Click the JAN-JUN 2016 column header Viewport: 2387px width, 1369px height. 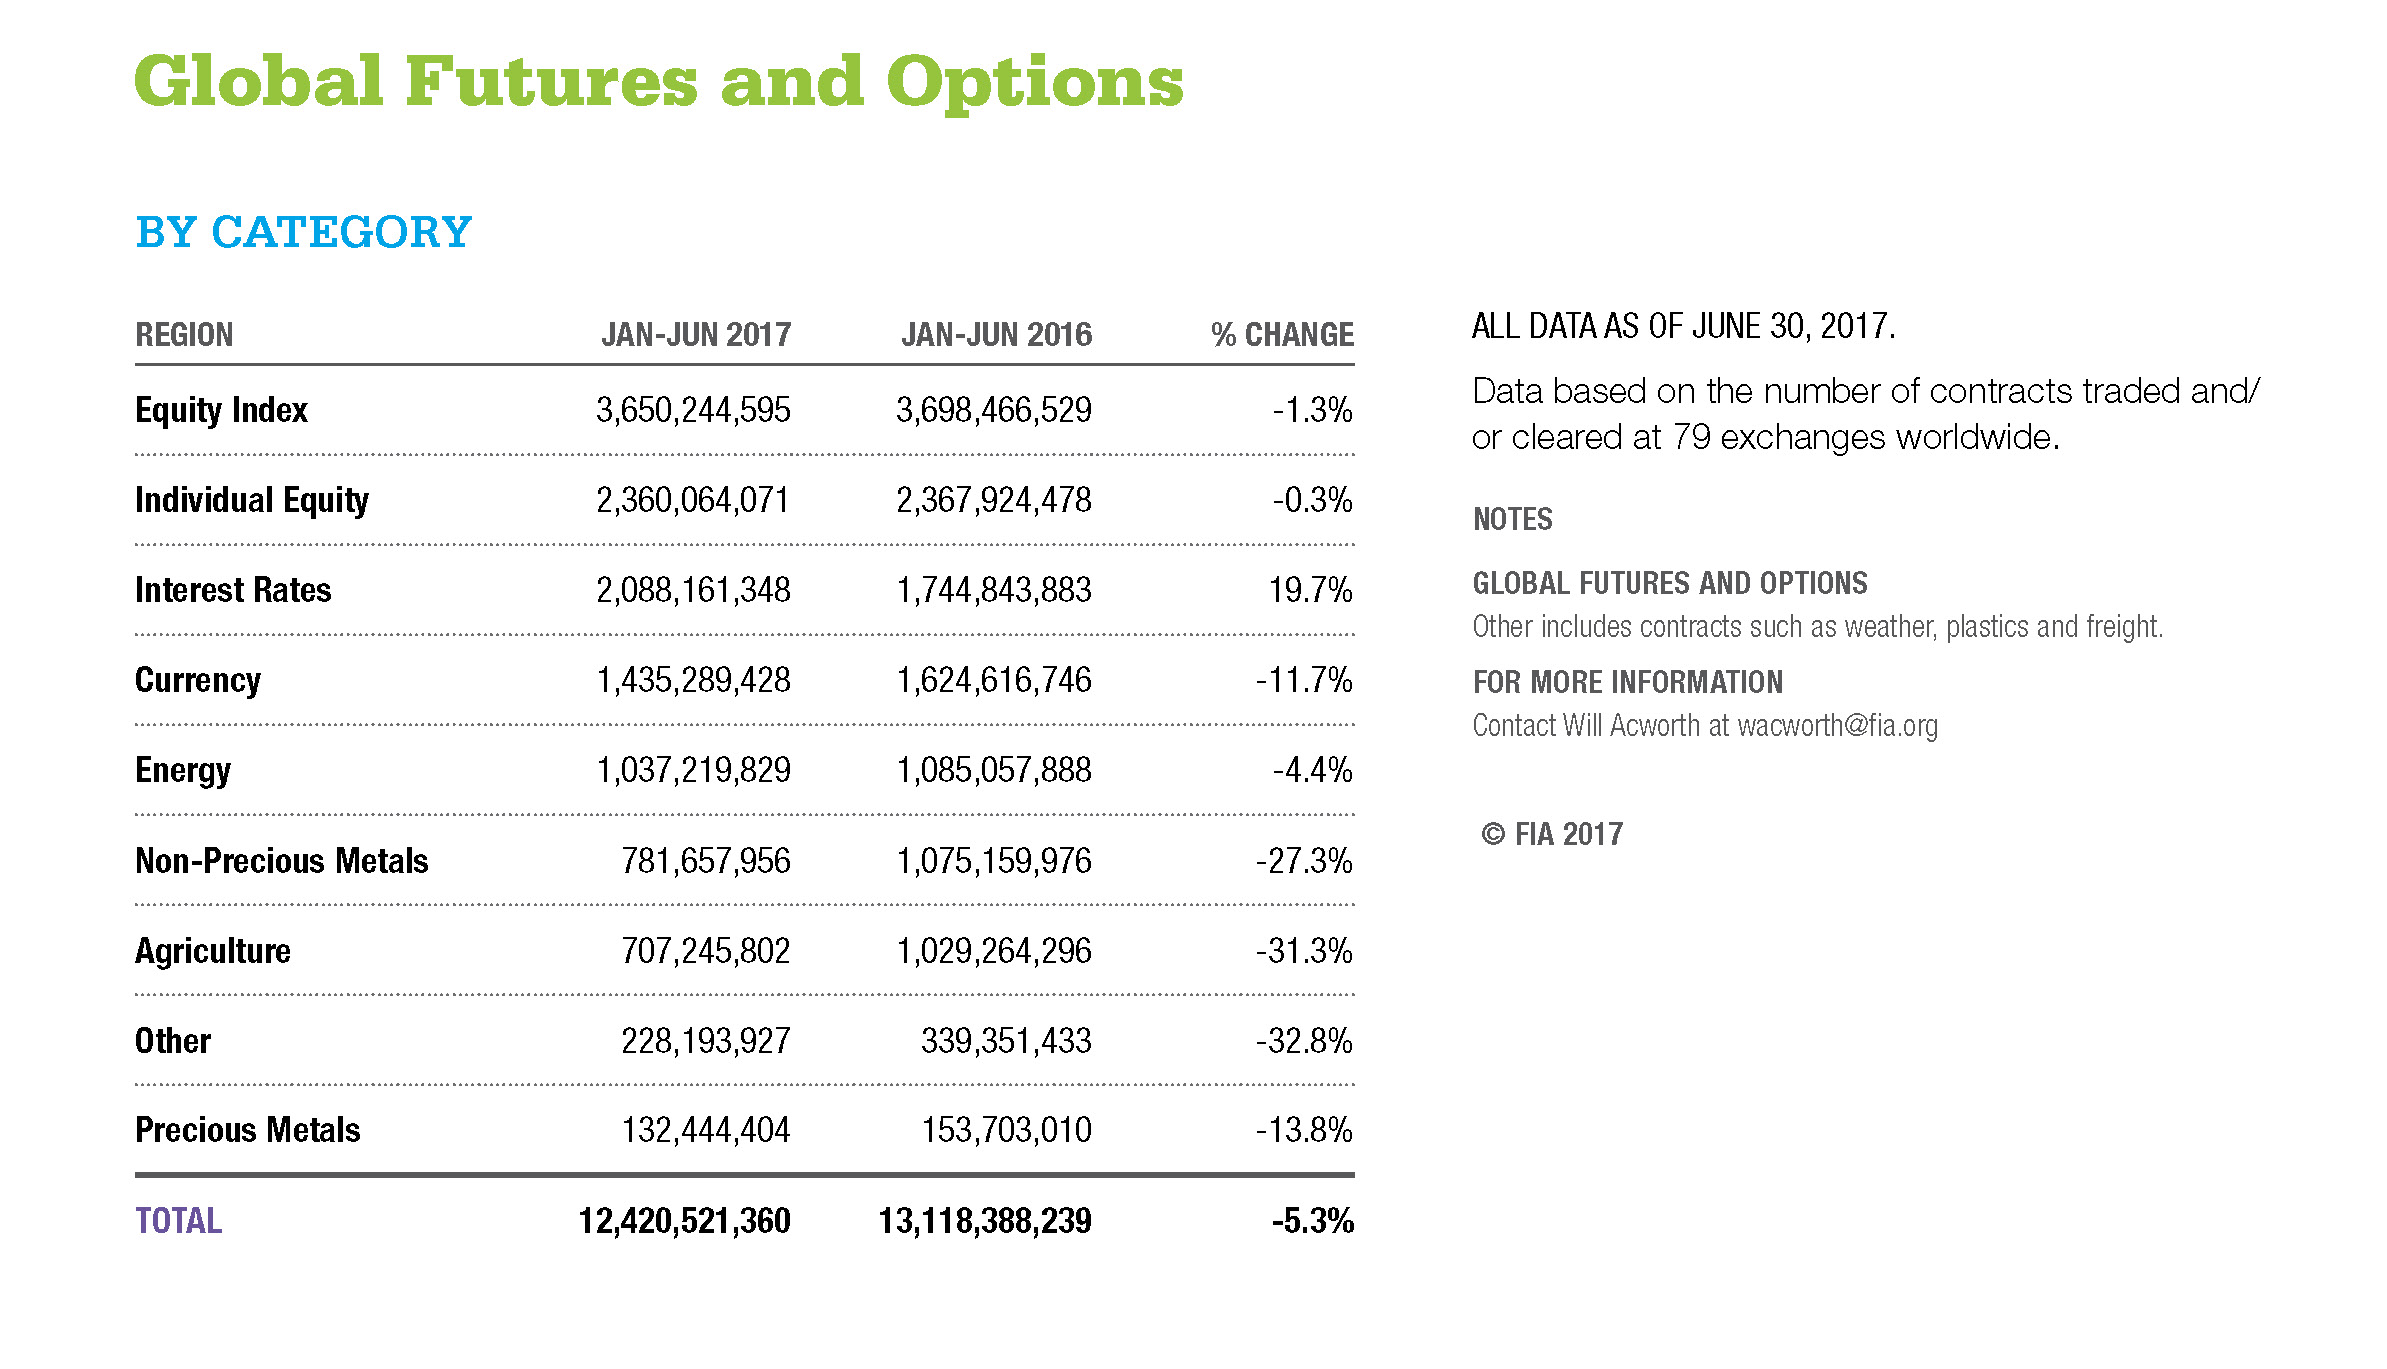[x=996, y=334]
